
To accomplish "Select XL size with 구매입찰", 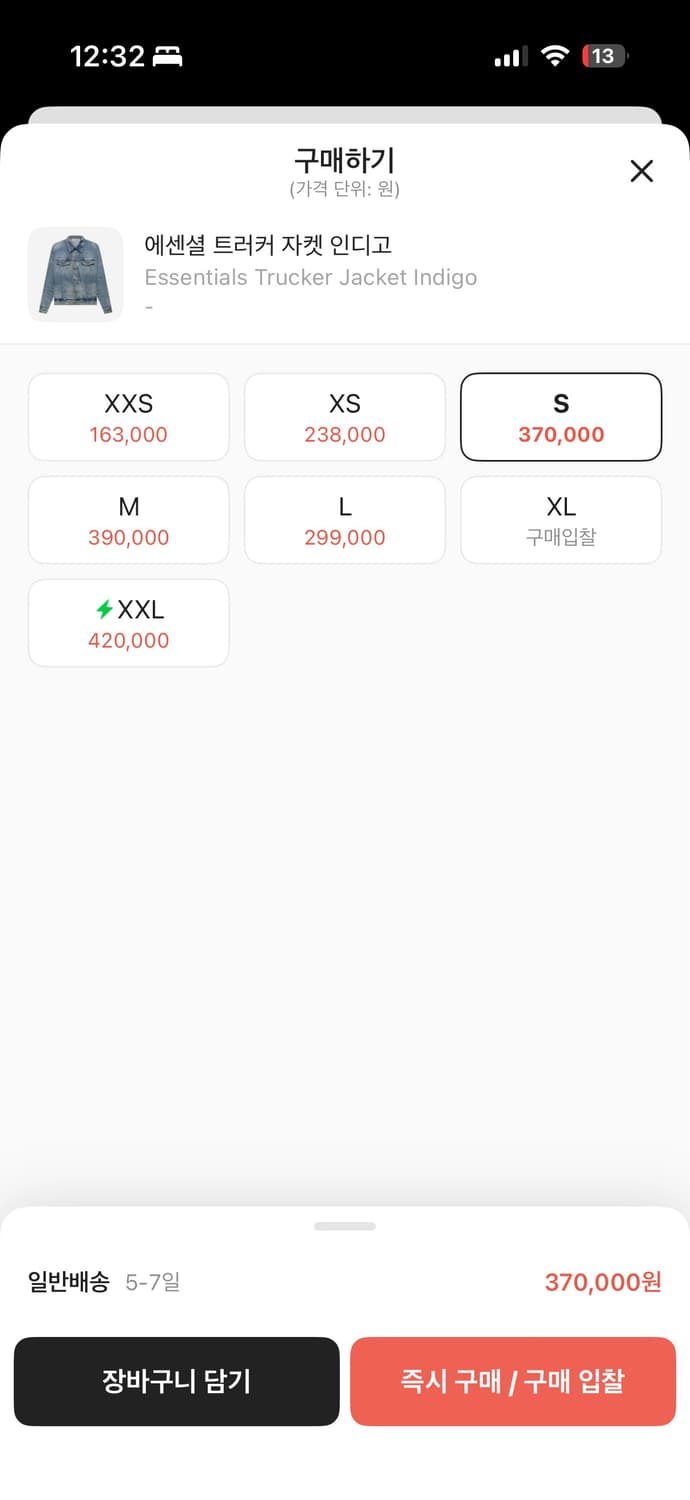I will click(x=561, y=520).
